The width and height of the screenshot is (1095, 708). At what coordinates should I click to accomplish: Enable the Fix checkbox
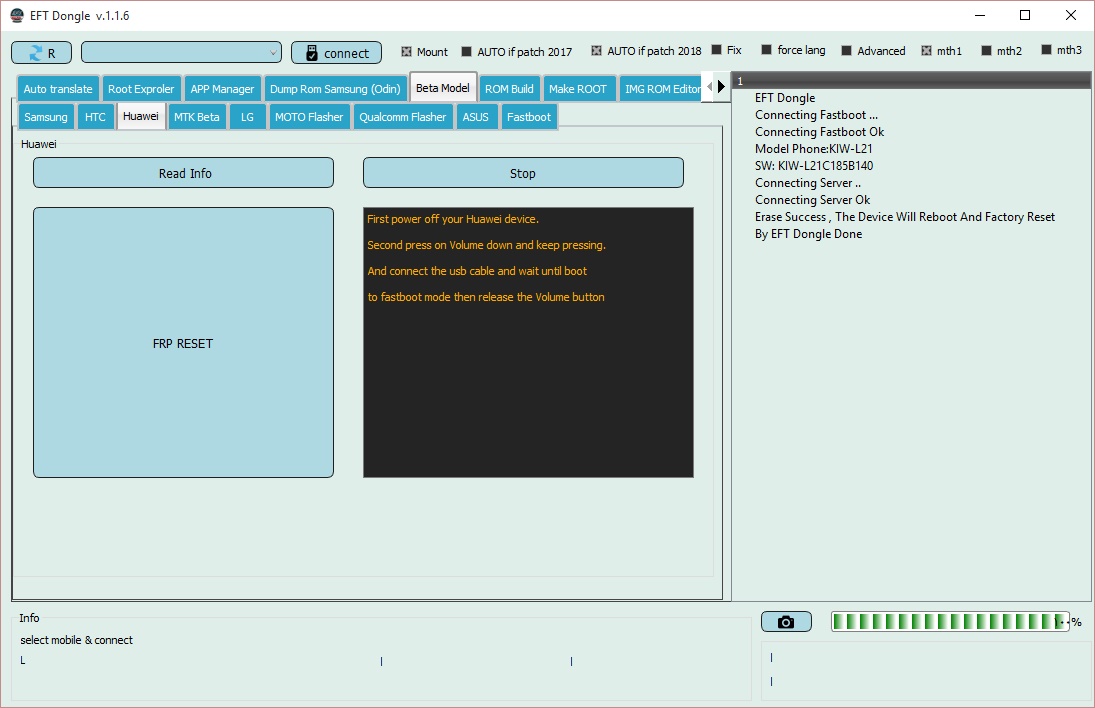[716, 50]
